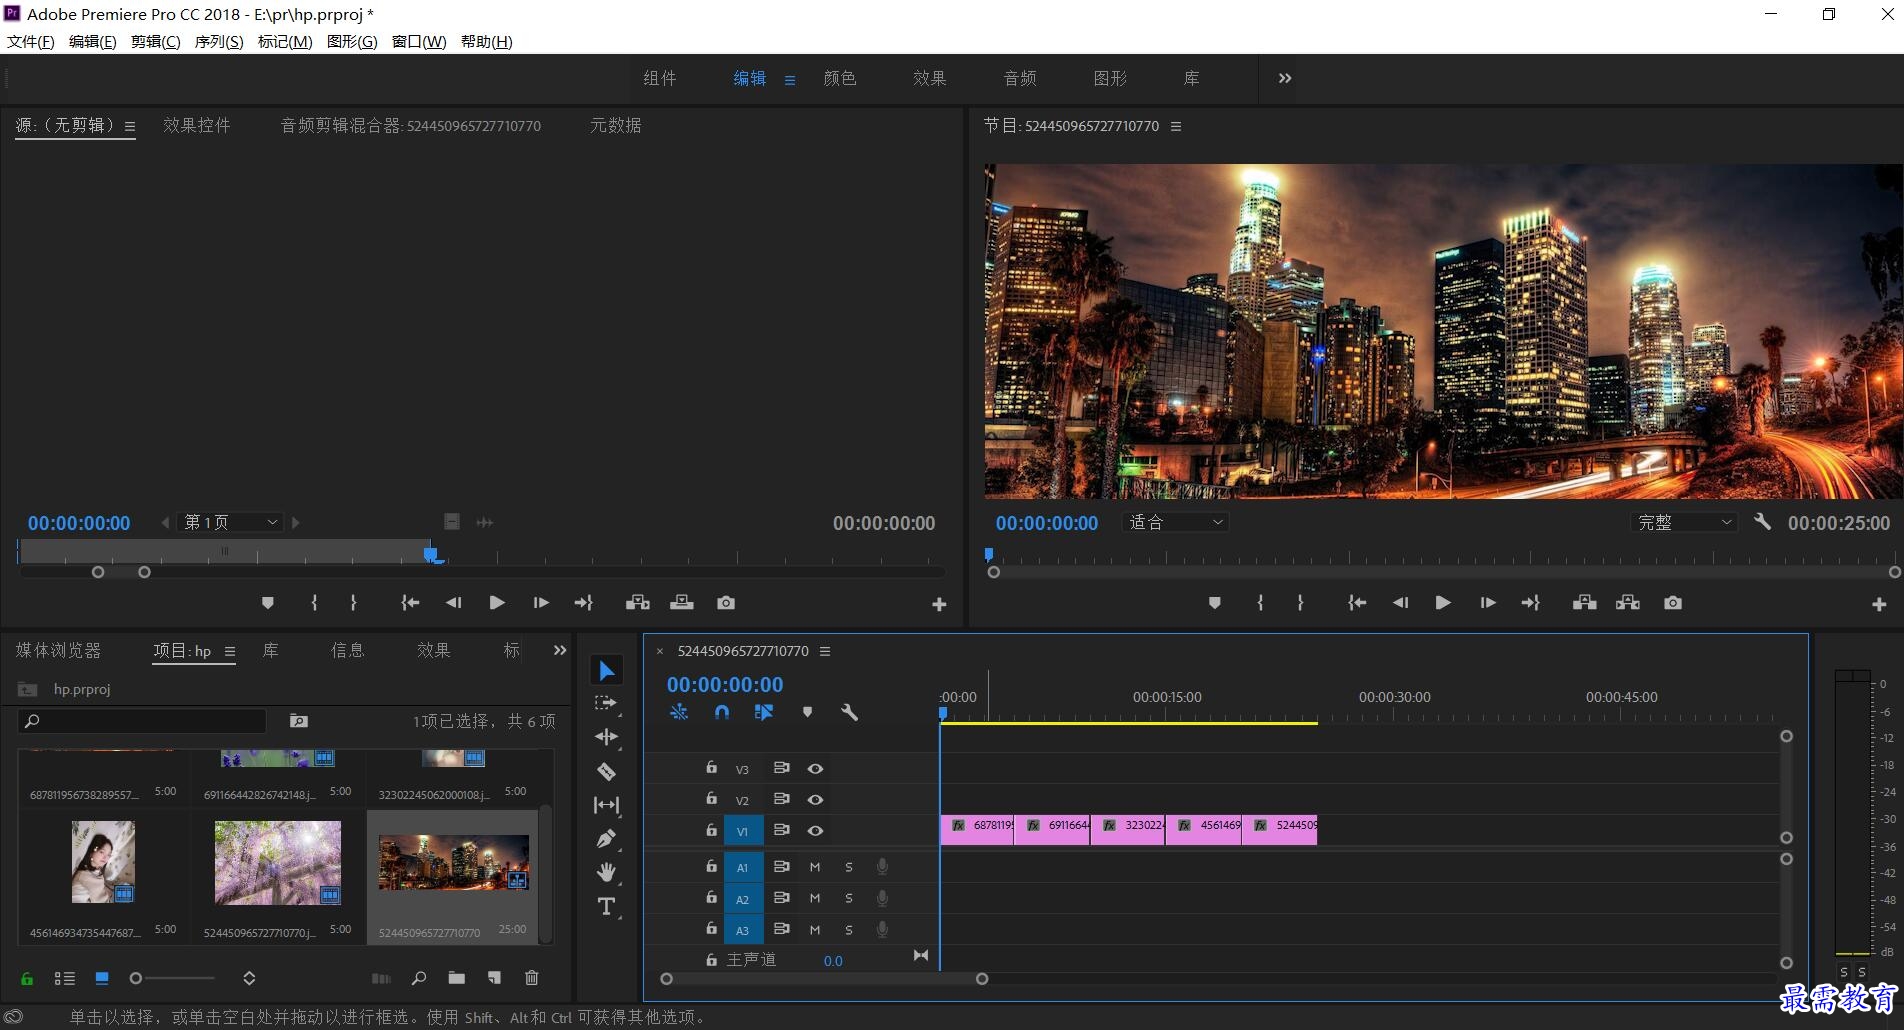Screen dimensions: 1904x1030
Task: Toggle Snap magnet in timeline
Action: coord(722,712)
